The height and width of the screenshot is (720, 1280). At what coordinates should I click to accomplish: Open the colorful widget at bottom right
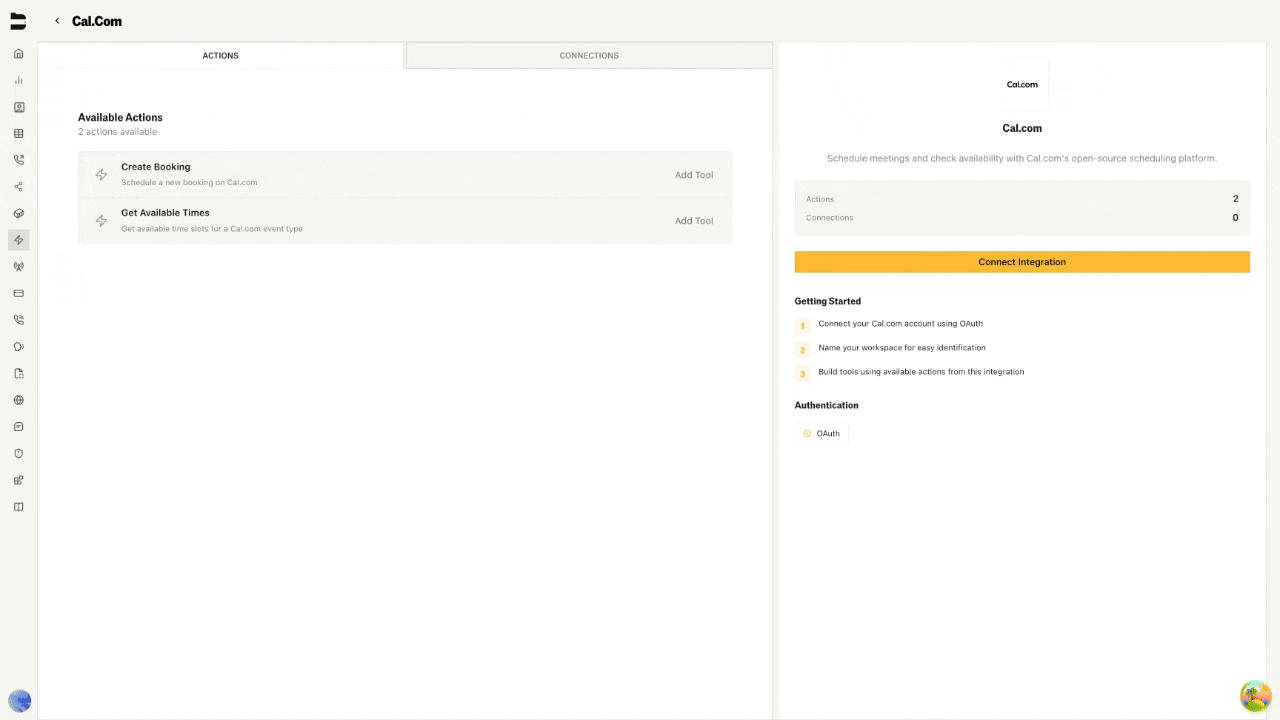tap(1255, 696)
